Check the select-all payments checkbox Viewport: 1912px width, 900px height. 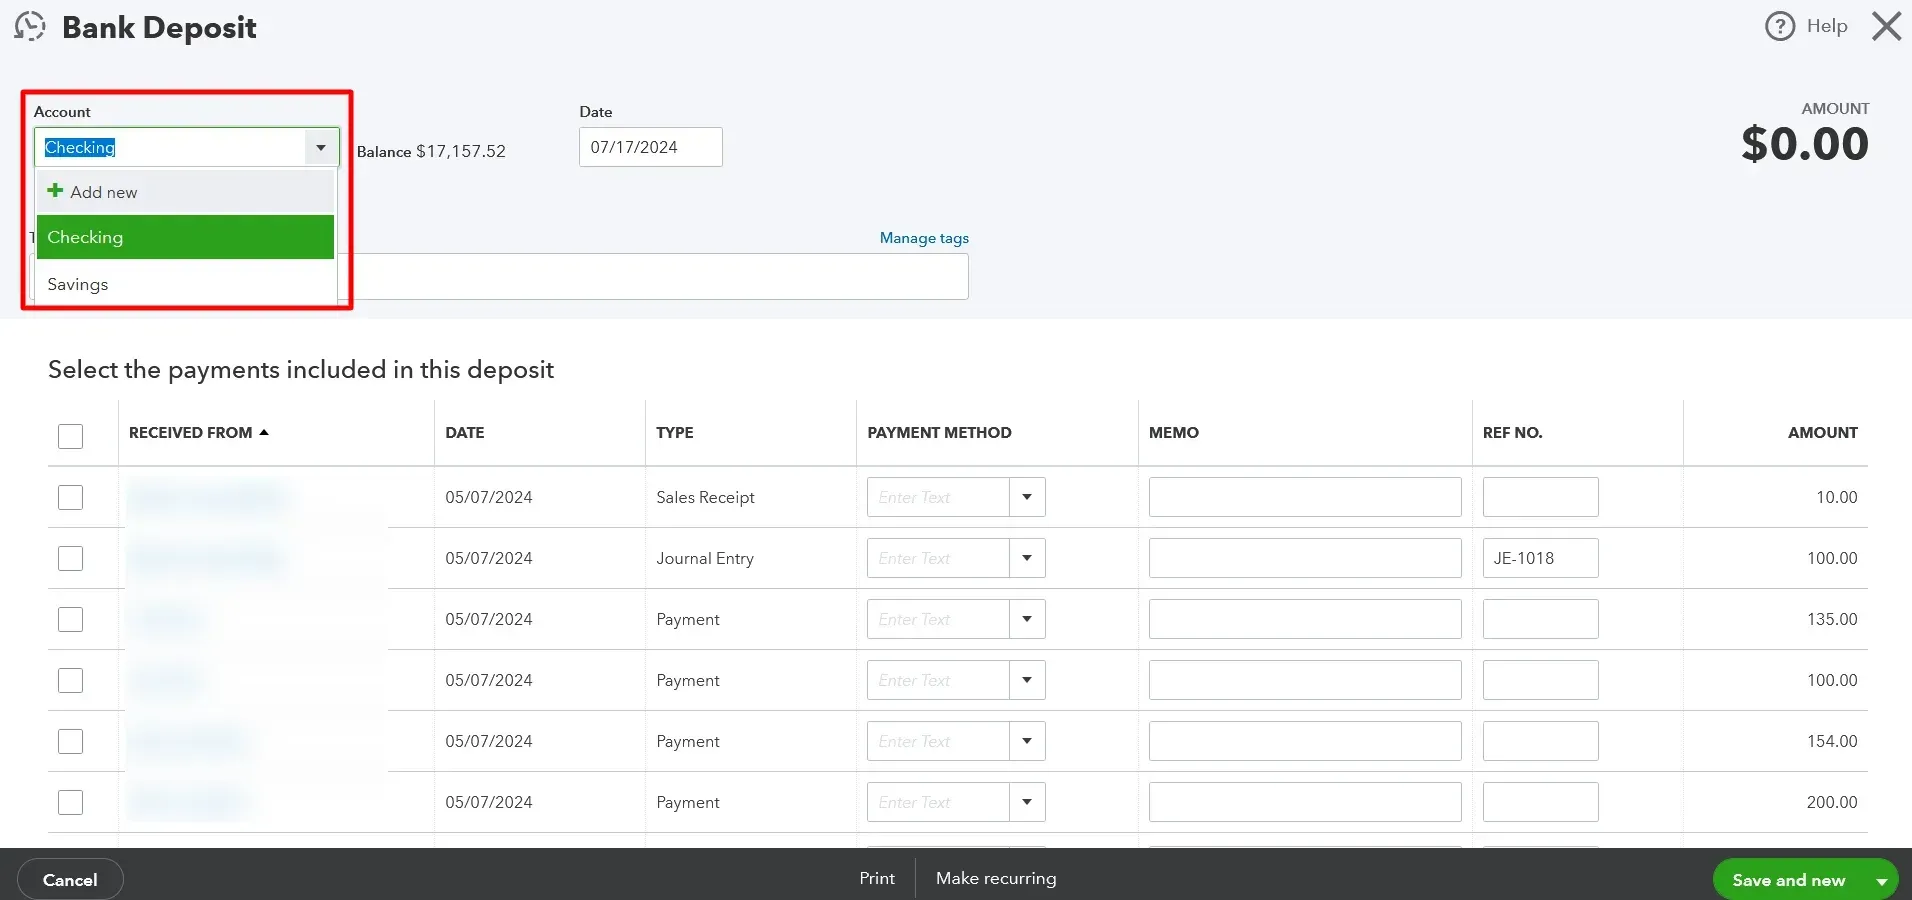(70, 437)
